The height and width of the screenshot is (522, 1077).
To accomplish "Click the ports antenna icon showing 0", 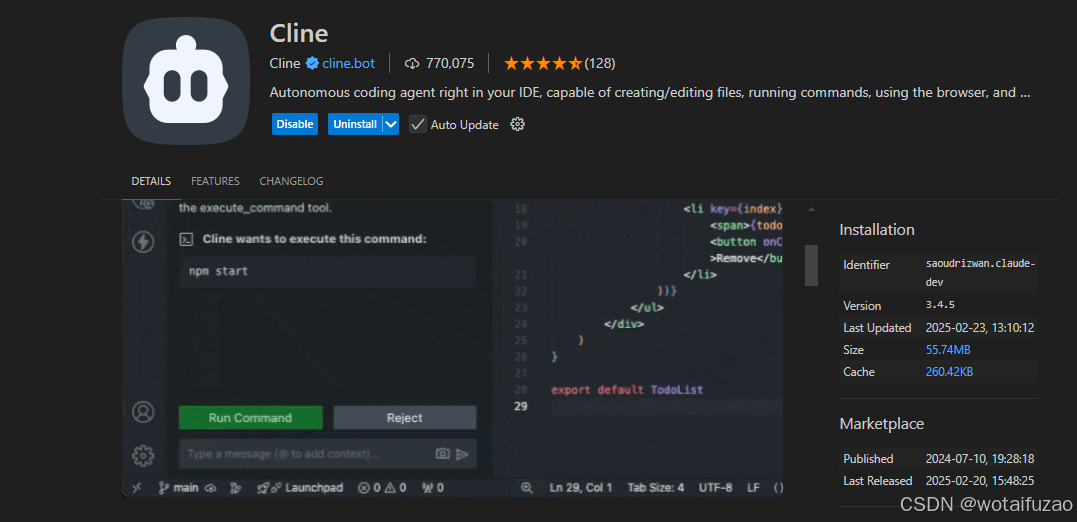I will click(427, 488).
